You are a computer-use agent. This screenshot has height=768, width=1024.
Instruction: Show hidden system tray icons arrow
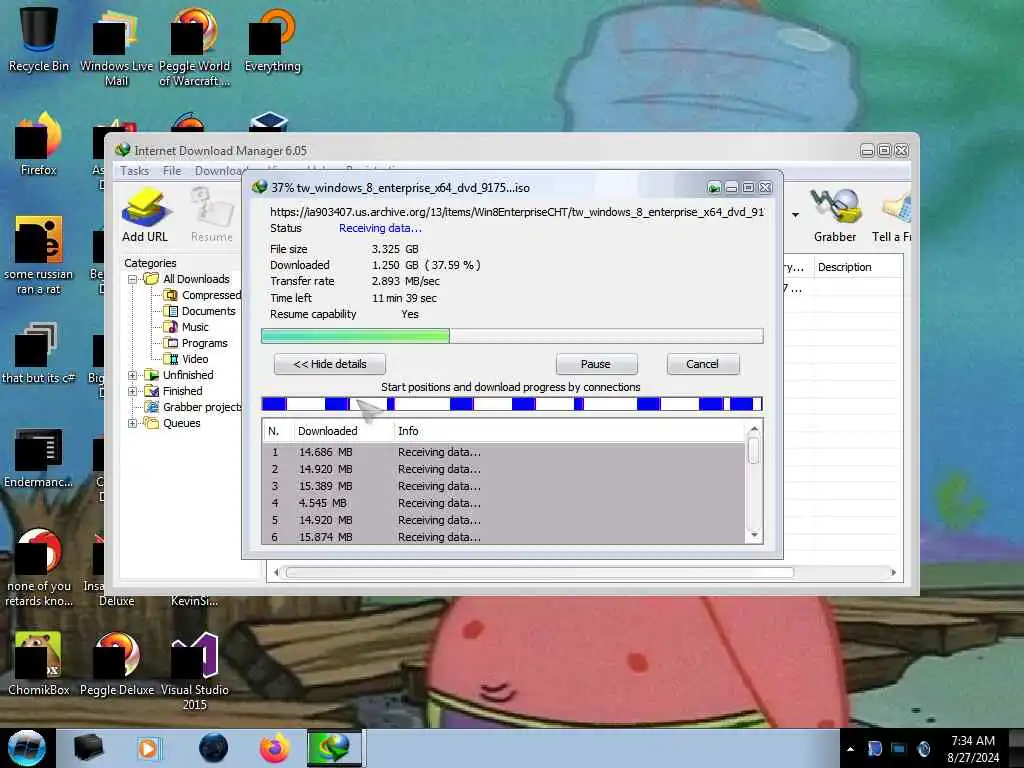(850, 749)
